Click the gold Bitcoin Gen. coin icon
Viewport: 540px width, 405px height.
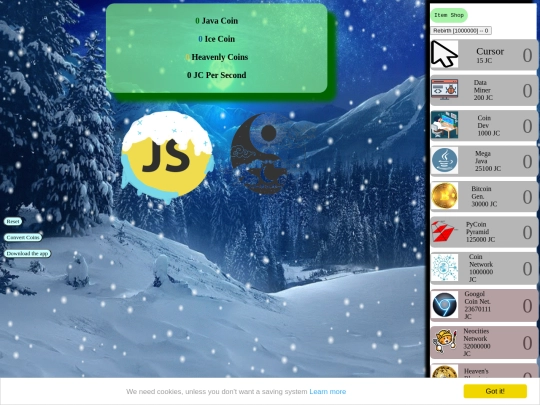coord(445,196)
